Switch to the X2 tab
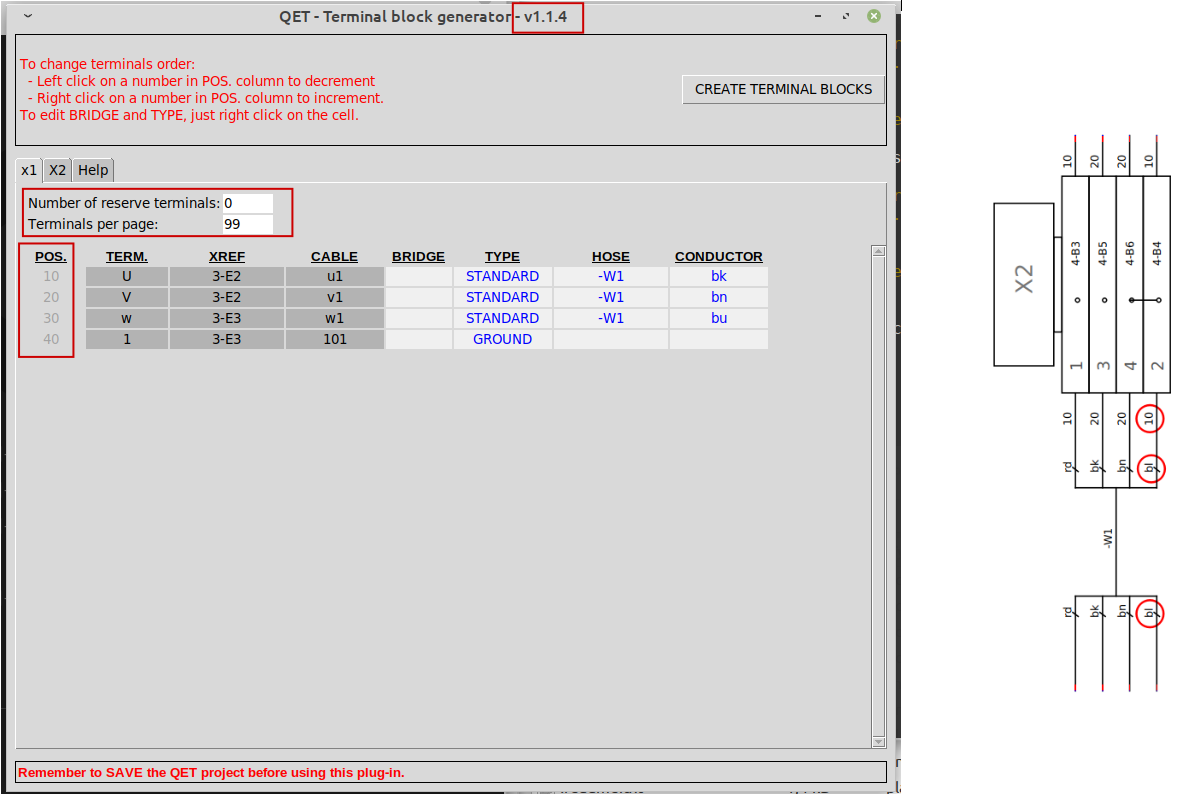Image resolution: width=1185 pixels, height=802 pixels. [58, 170]
